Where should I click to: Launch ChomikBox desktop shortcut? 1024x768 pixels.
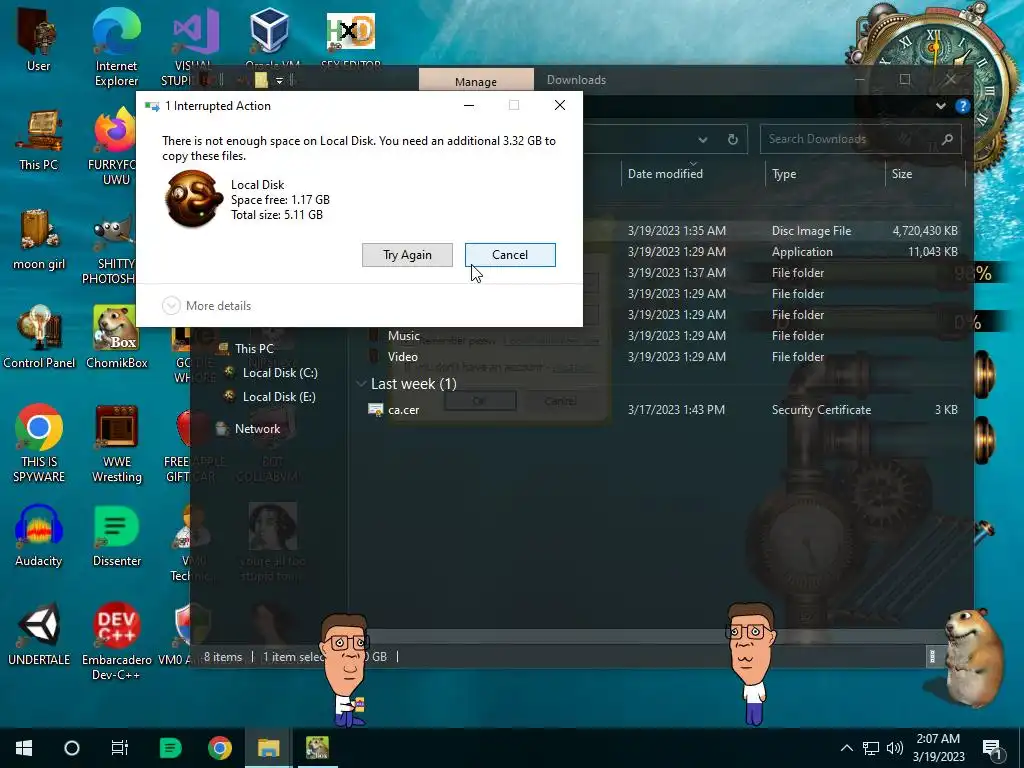coord(116,338)
